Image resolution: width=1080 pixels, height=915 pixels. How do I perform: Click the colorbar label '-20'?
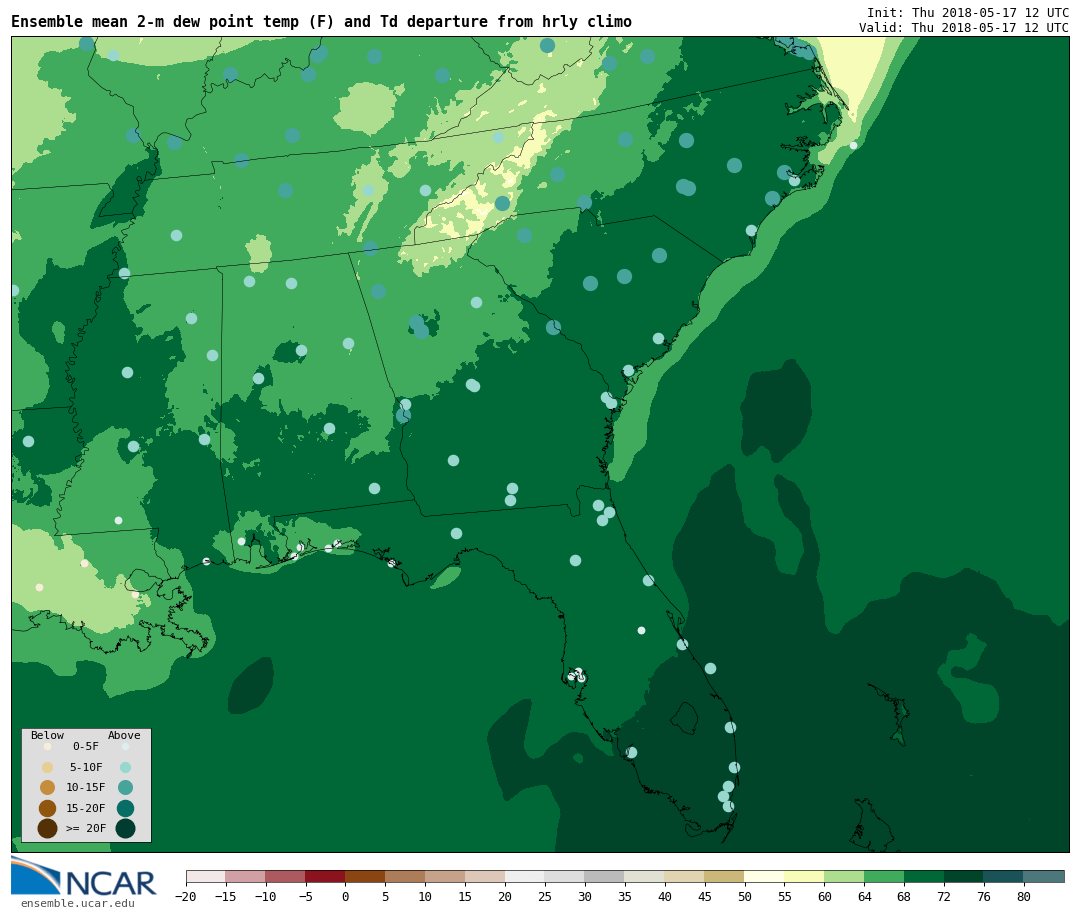coord(185,896)
